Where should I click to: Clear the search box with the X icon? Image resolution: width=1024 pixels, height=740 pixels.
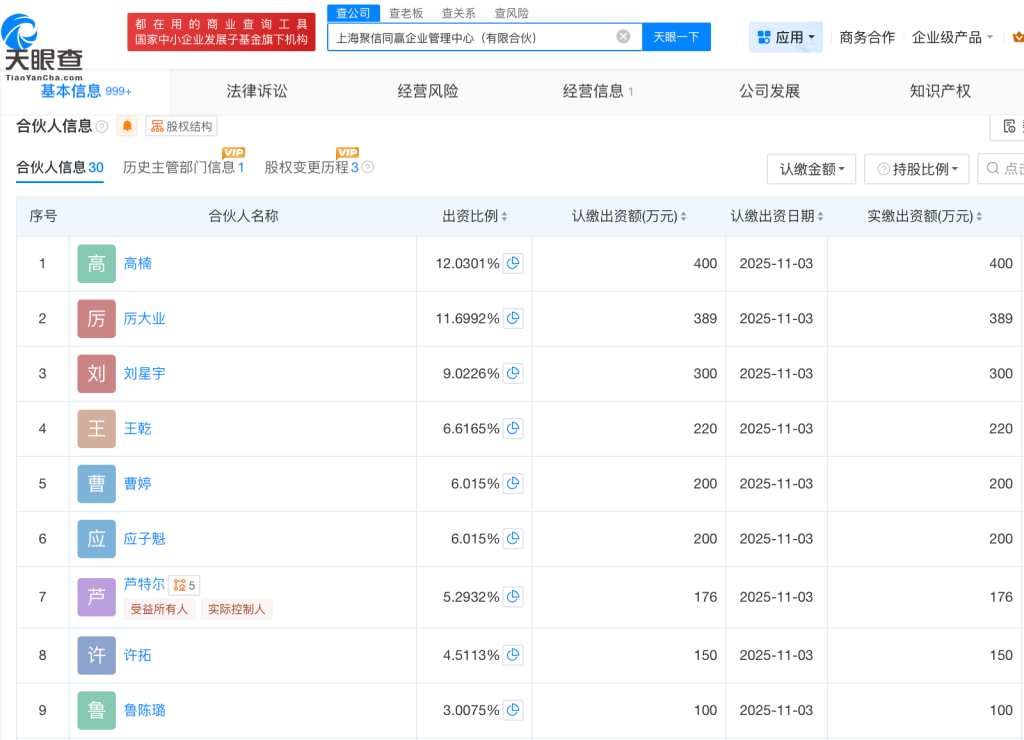pos(623,37)
